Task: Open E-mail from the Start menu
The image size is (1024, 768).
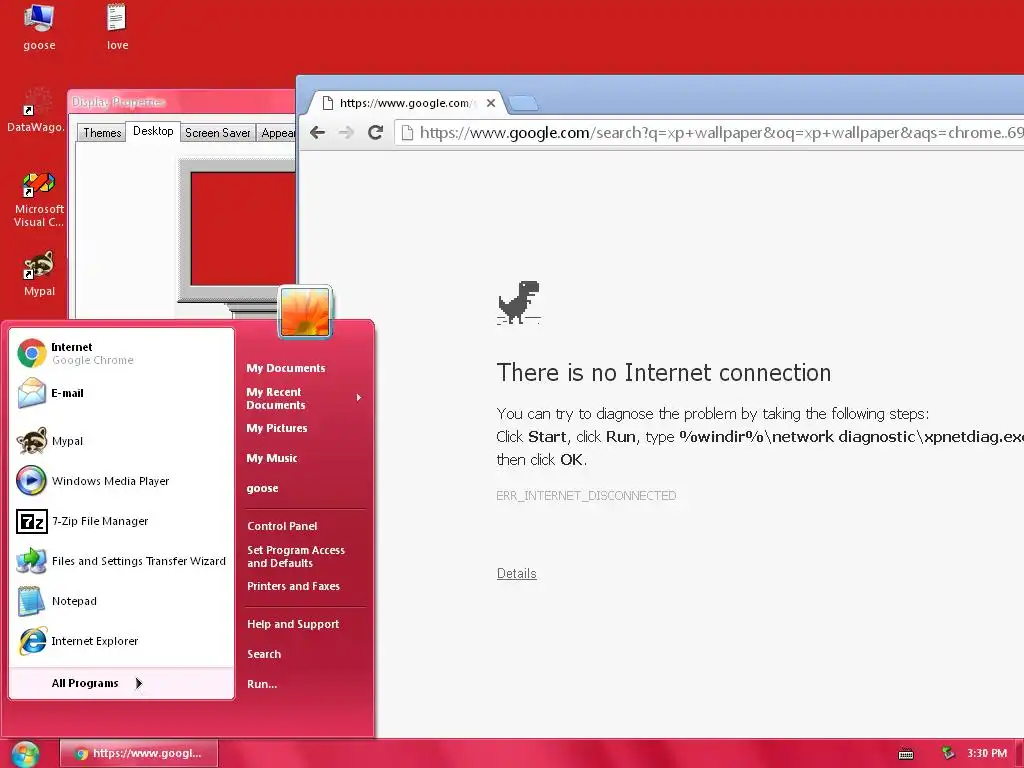Action: pyautogui.click(x=122, y=393)
